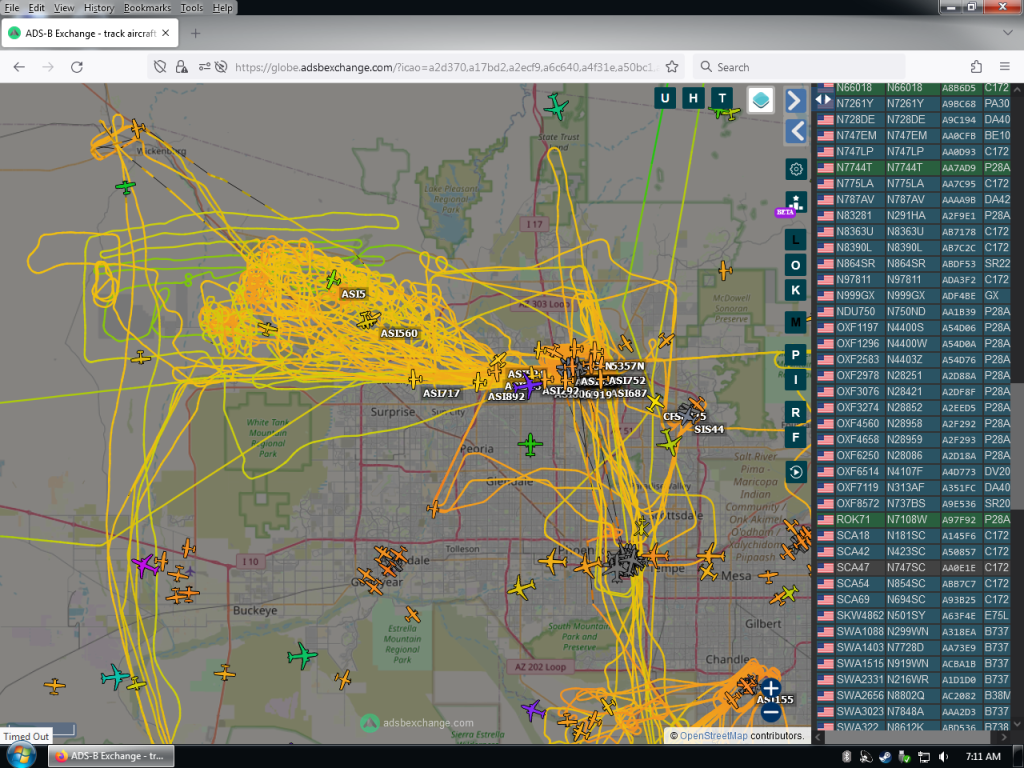
Task: Toggle the P map option
Action: tap(795, 355)
